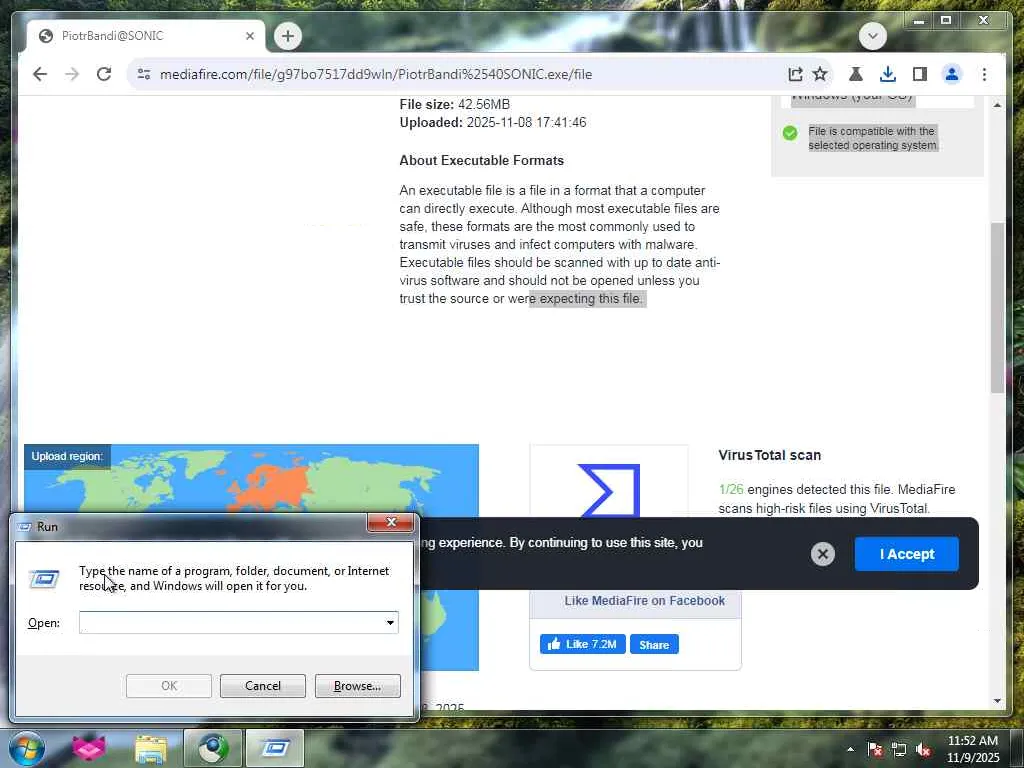Open Windows Explorer from taskbar
Screen dimensions: 1024x768
point(151,749)
